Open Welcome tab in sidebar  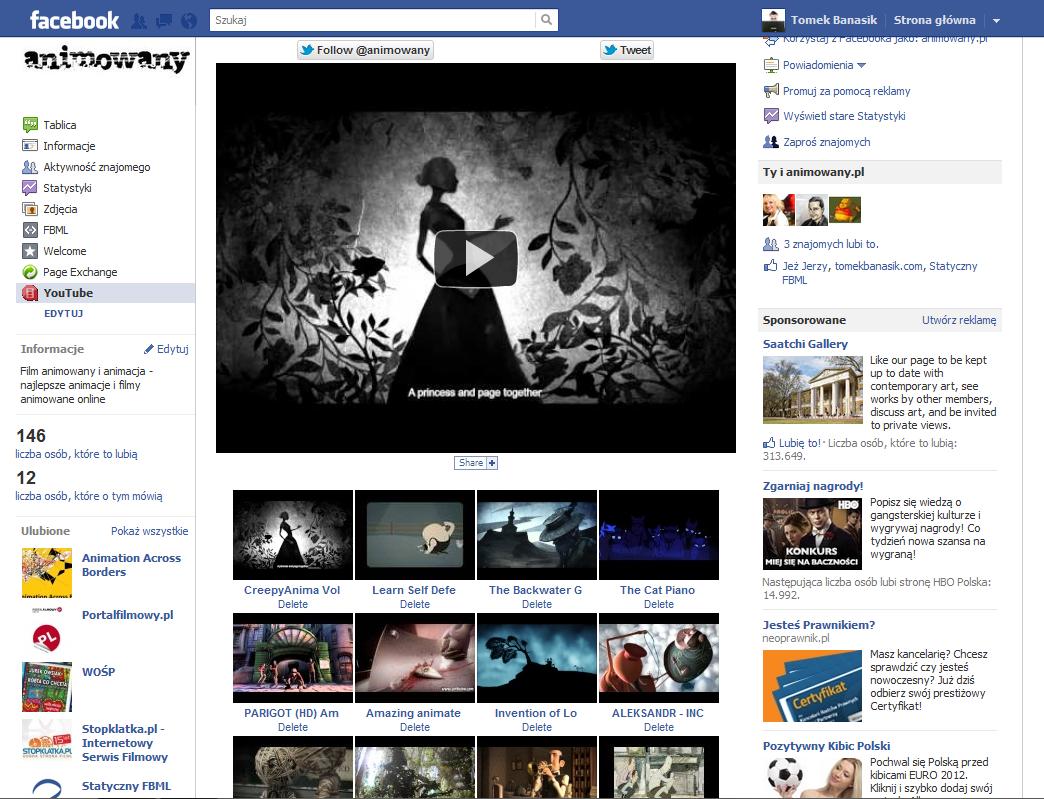(65, 251)
